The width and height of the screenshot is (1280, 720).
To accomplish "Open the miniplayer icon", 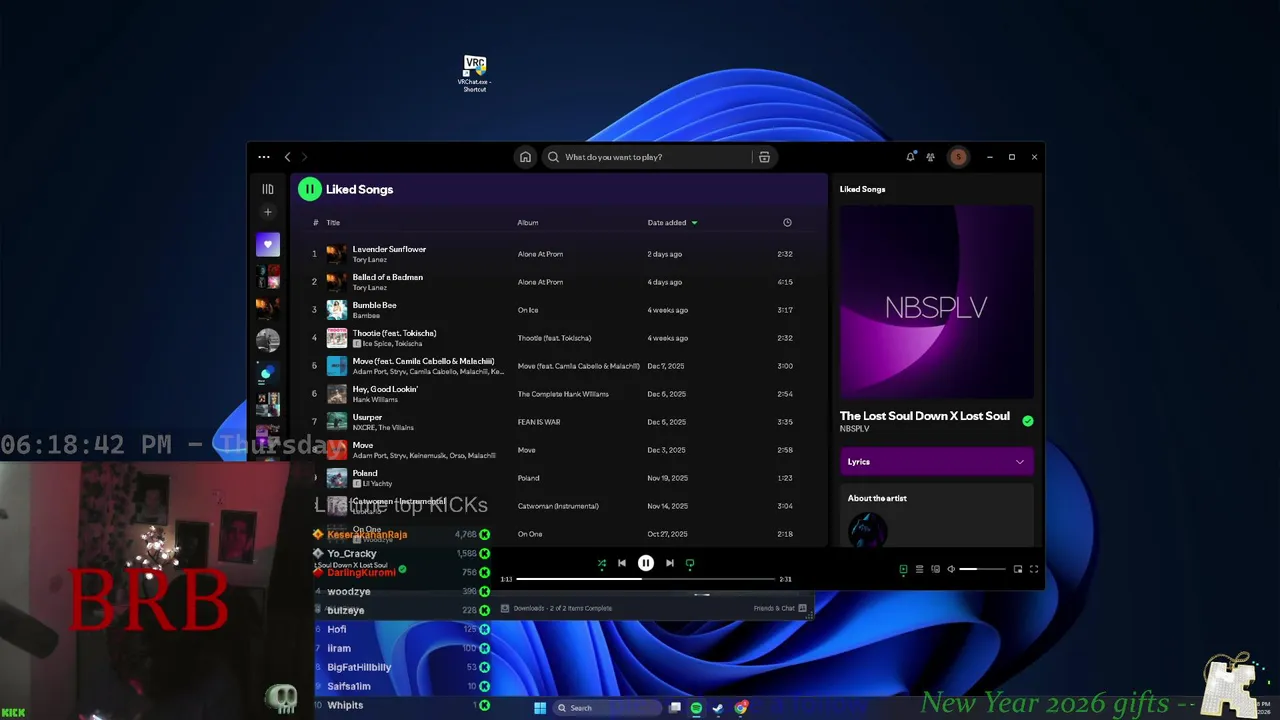I will [x=1018, y=569].
